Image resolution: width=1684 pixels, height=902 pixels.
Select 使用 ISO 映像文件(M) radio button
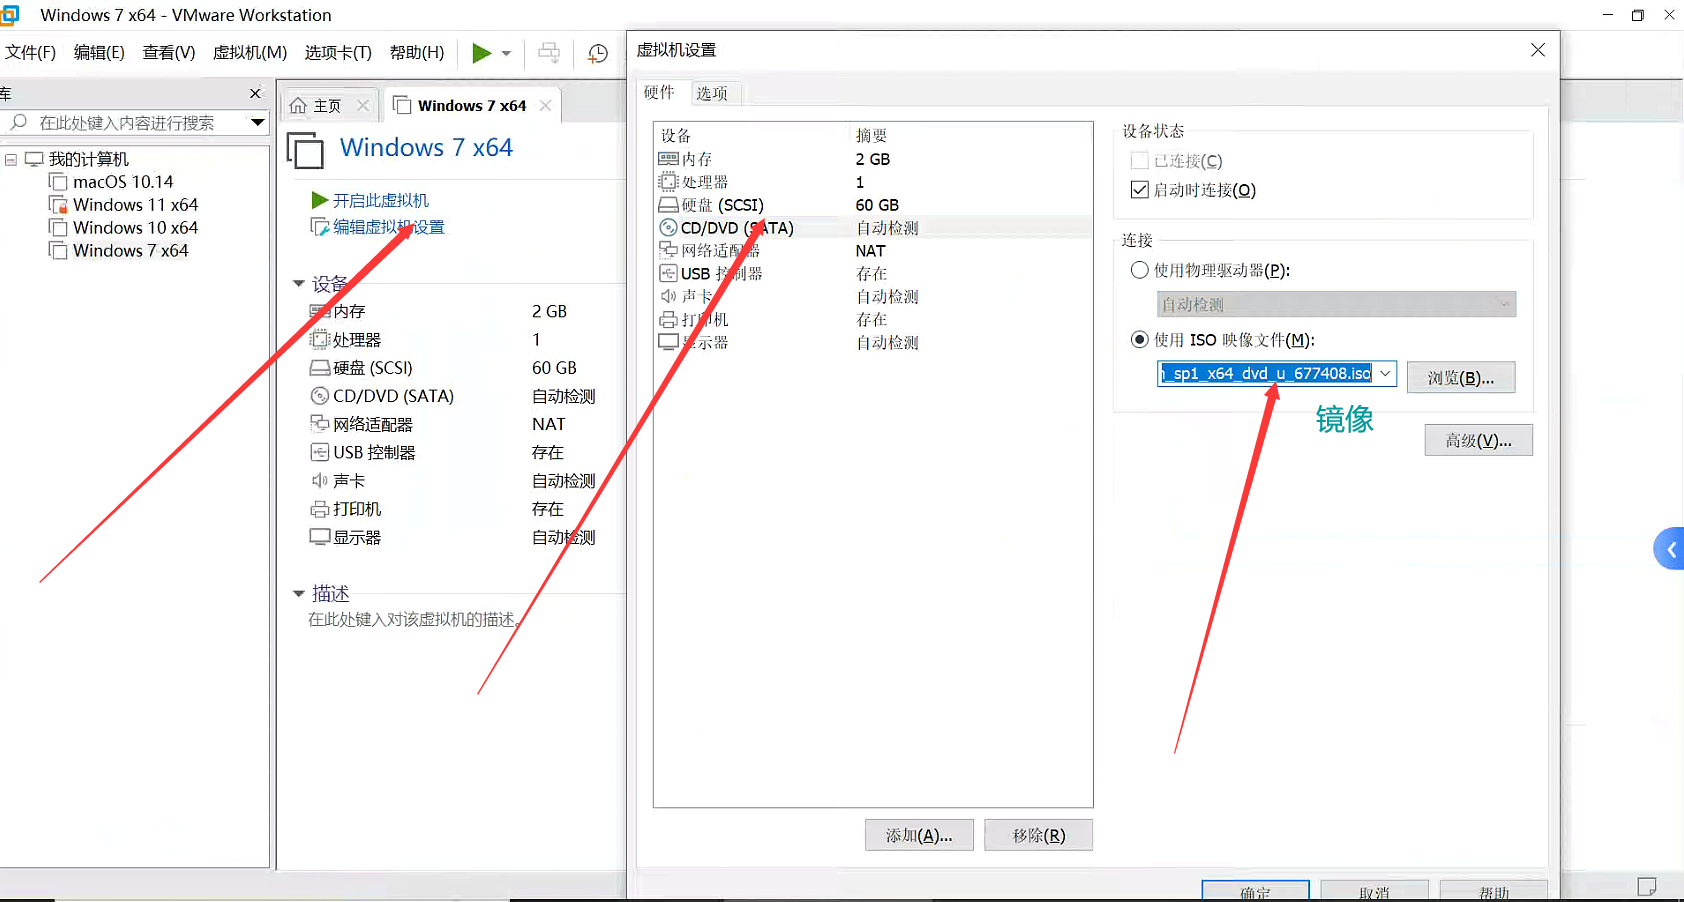tap(1139, 340)
